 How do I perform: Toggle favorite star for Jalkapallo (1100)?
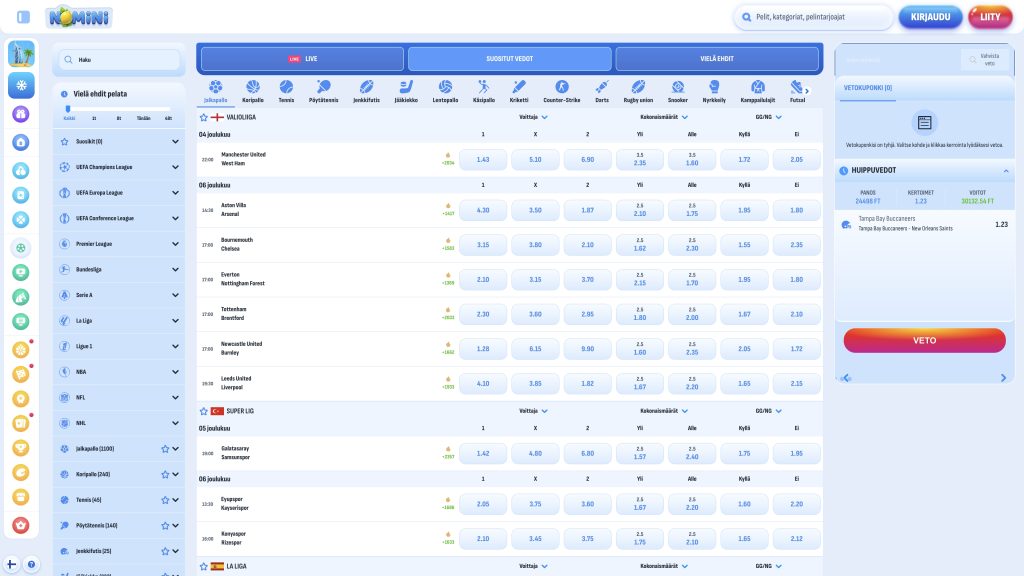click(165, 449)
